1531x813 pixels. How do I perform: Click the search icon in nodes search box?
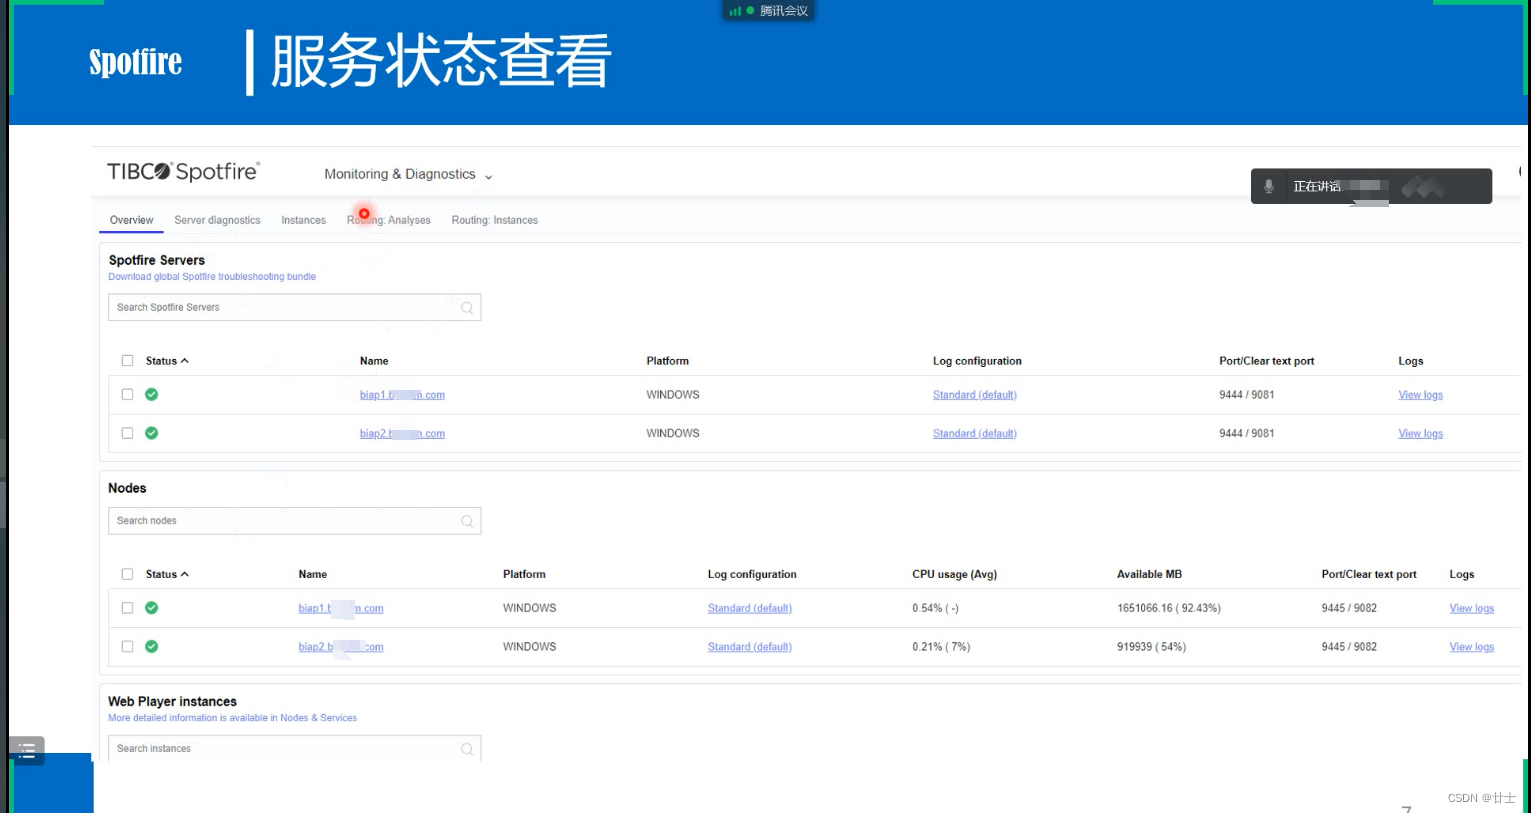(x=467, y=521)
